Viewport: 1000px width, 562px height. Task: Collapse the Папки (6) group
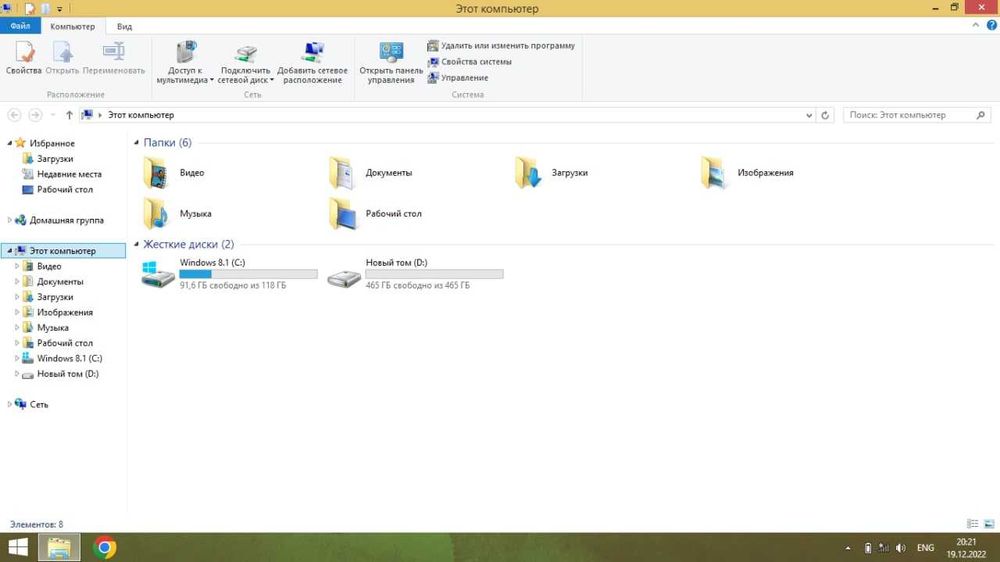pos(136,142)
